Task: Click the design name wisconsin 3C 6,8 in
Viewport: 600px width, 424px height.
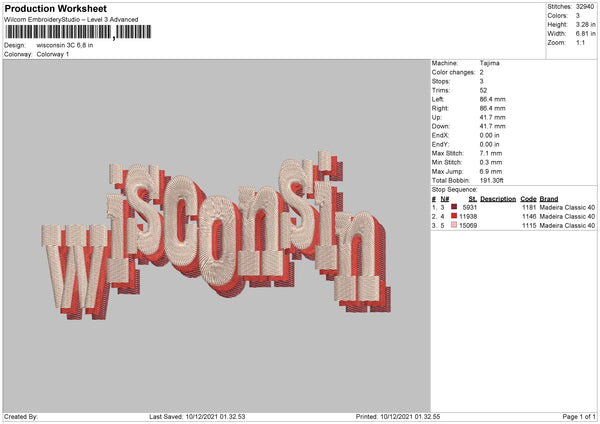Action: 65,45
